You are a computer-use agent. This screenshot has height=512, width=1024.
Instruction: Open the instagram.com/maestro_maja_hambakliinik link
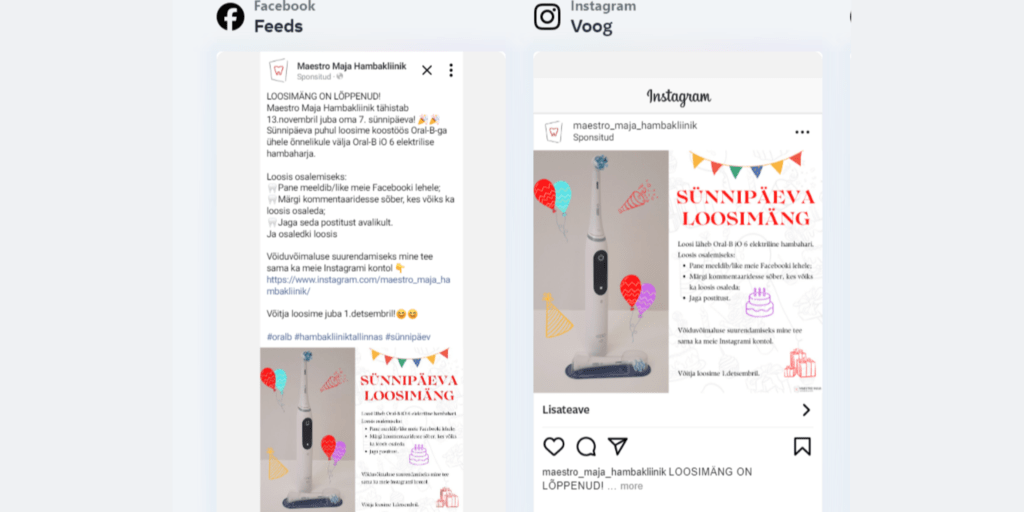[359, 285]
